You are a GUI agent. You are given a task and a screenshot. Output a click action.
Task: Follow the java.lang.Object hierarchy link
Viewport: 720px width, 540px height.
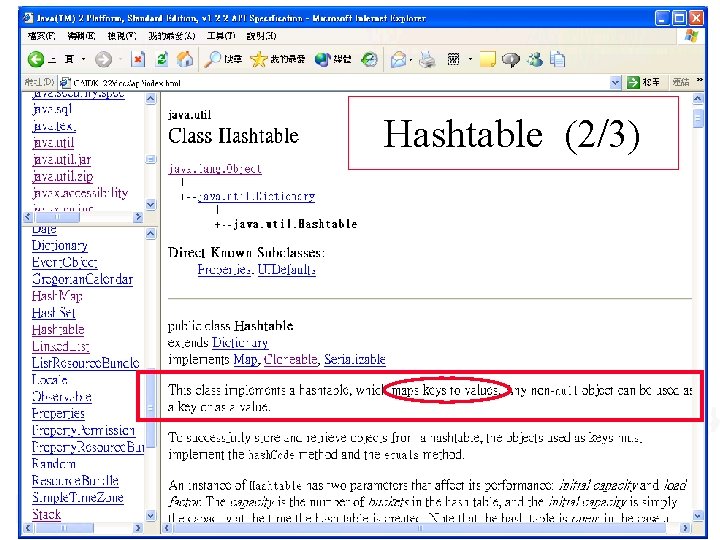coord(215,169)
